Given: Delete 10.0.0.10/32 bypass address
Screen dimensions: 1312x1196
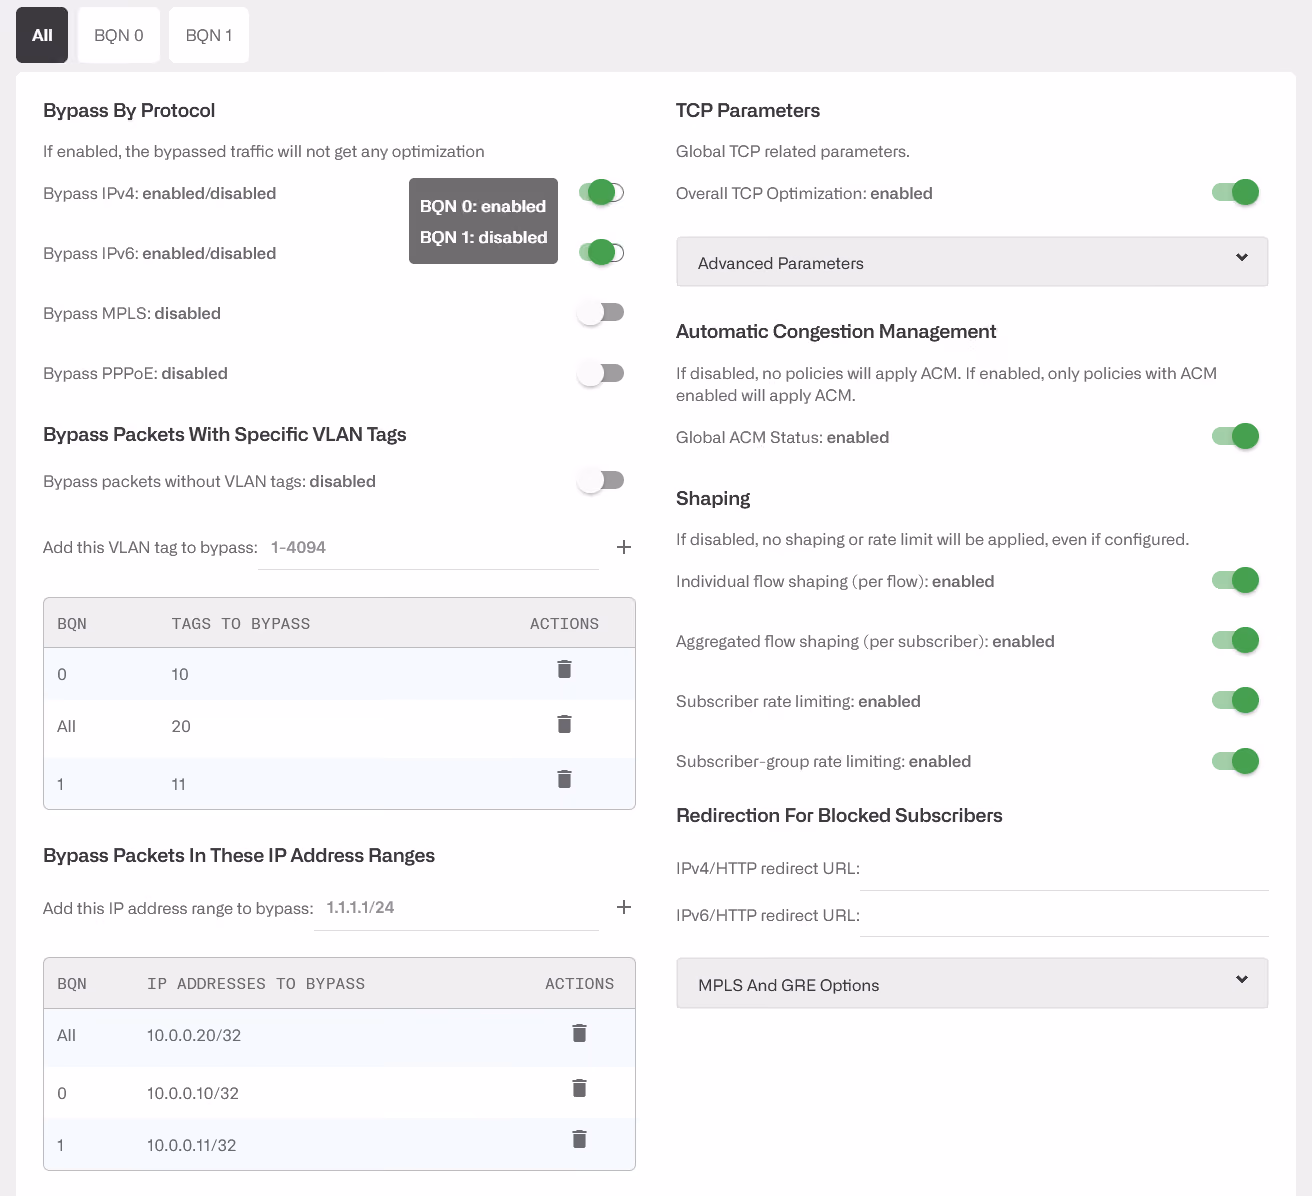Looking at the screenshot, I should [x=579, y=1088].
